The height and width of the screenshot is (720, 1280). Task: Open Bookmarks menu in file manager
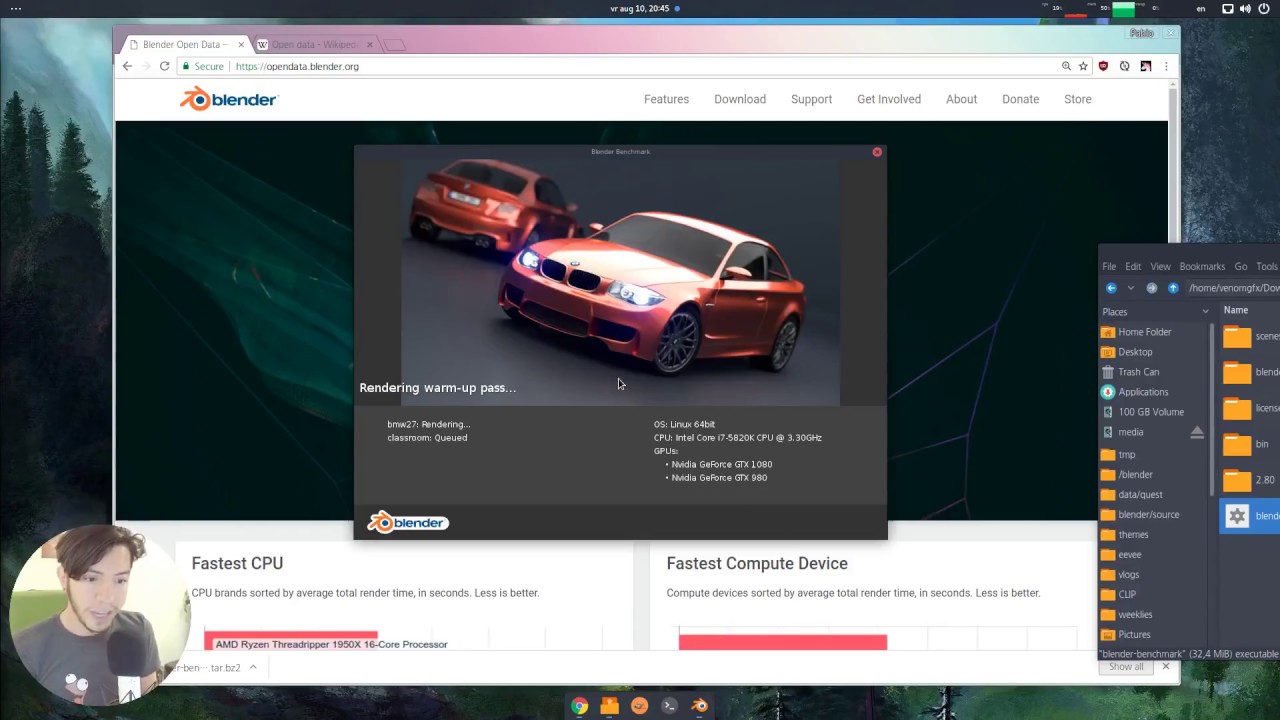click(x=1202, y=267)
